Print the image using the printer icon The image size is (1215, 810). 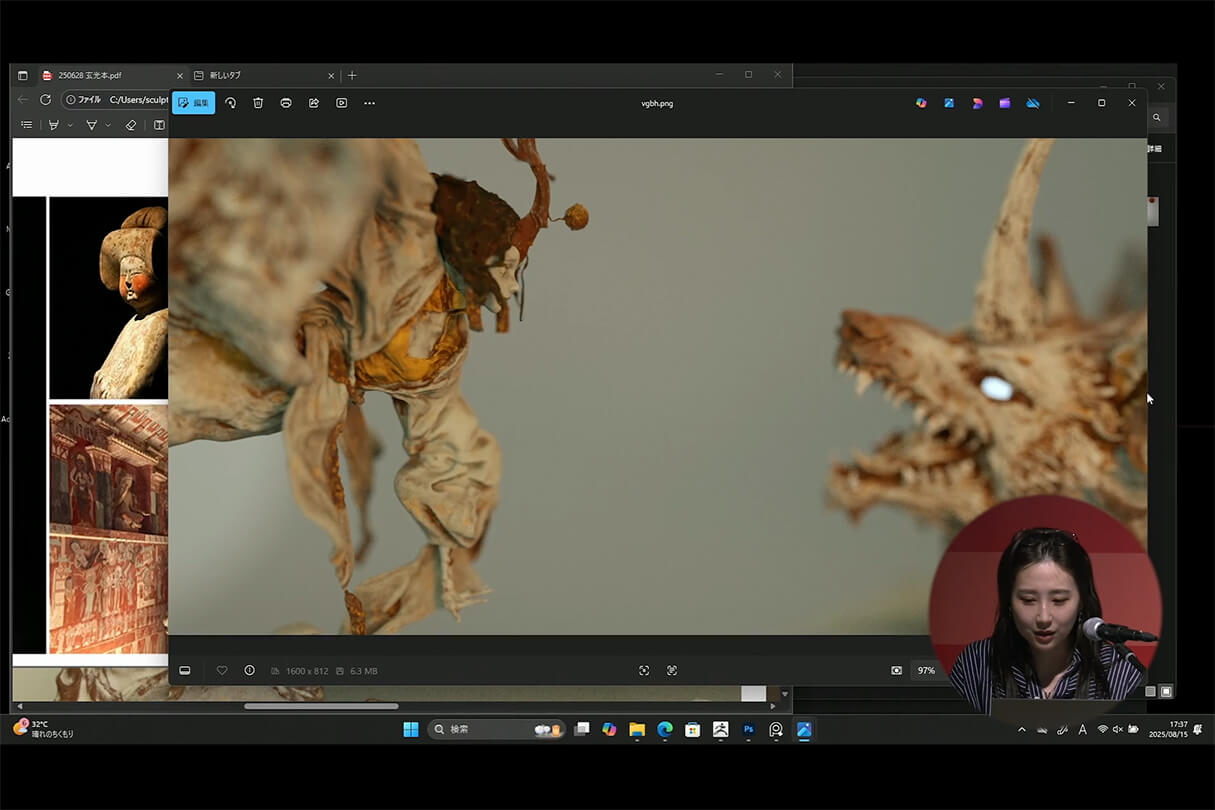[x=286, y=103]
